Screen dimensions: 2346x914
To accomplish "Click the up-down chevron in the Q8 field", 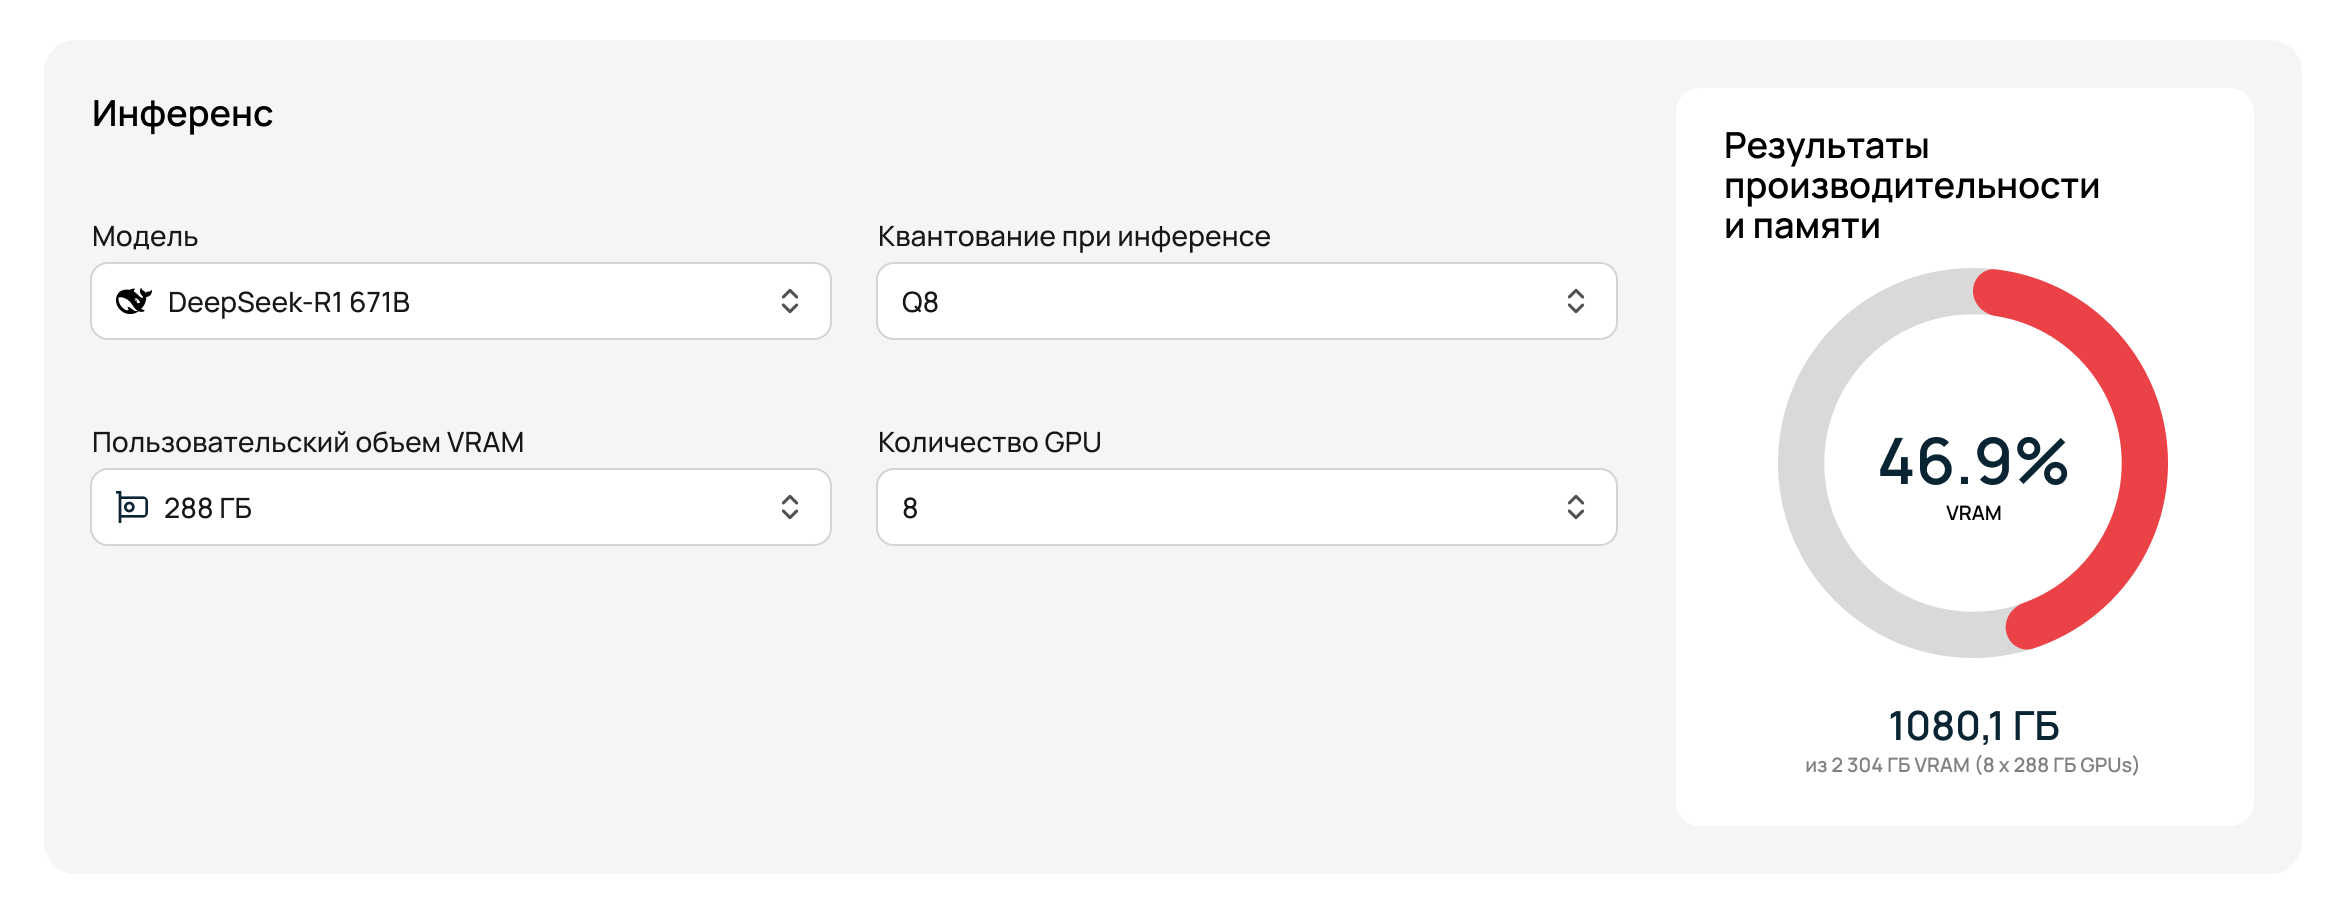I will click(x=1575, y=301).
